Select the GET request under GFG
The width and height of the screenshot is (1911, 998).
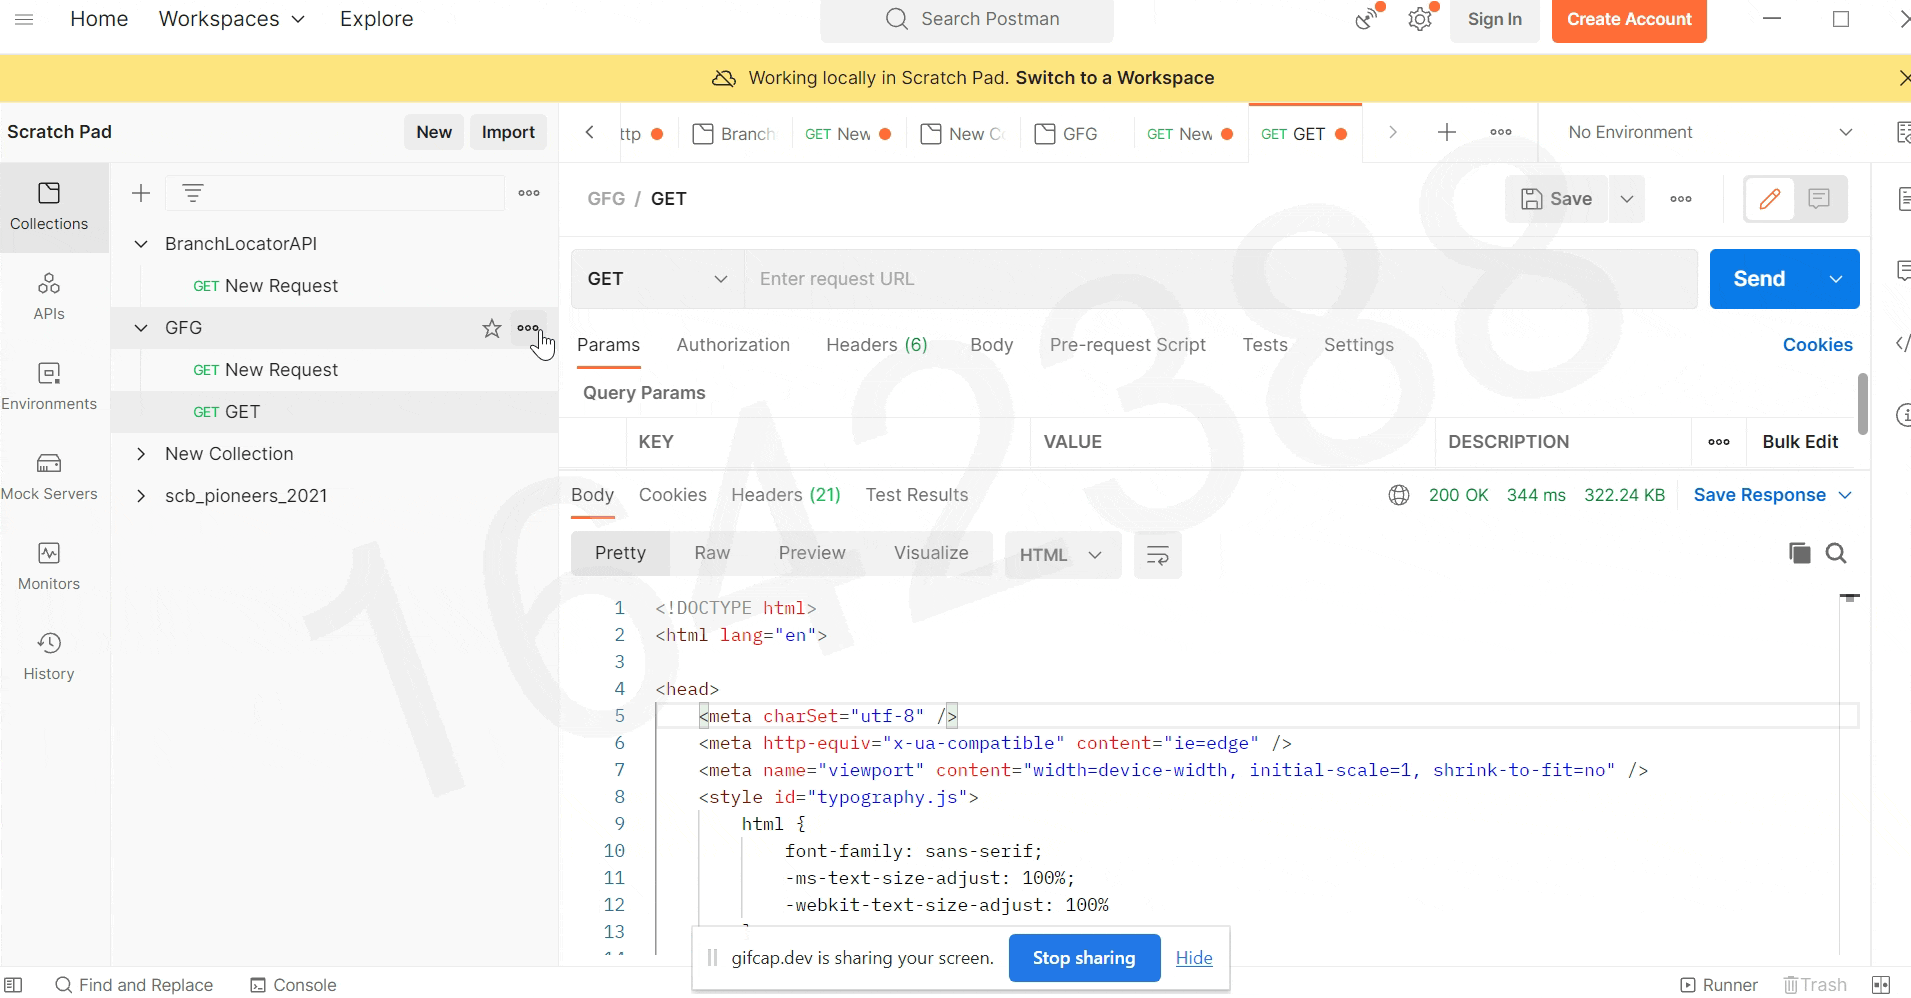point(334,412)
